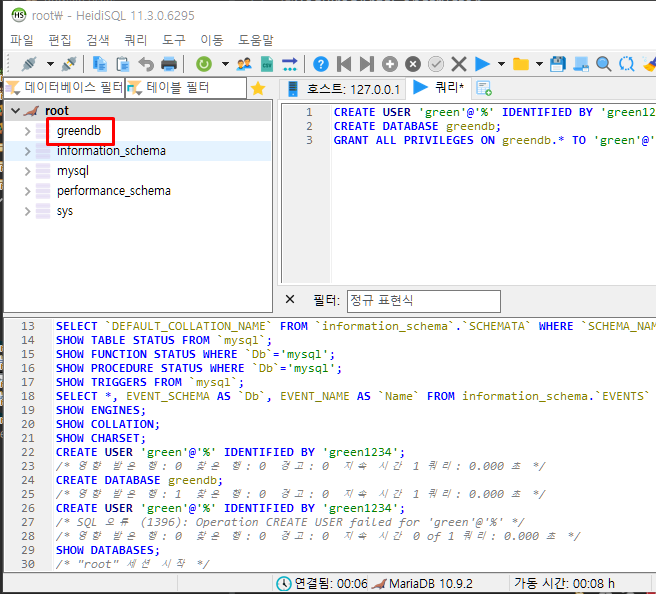The height and width of the screenshot is (594, 656).
Task: Click log line SHOW DATABASES
Action: pyautogui.click(x=108, y=550)
